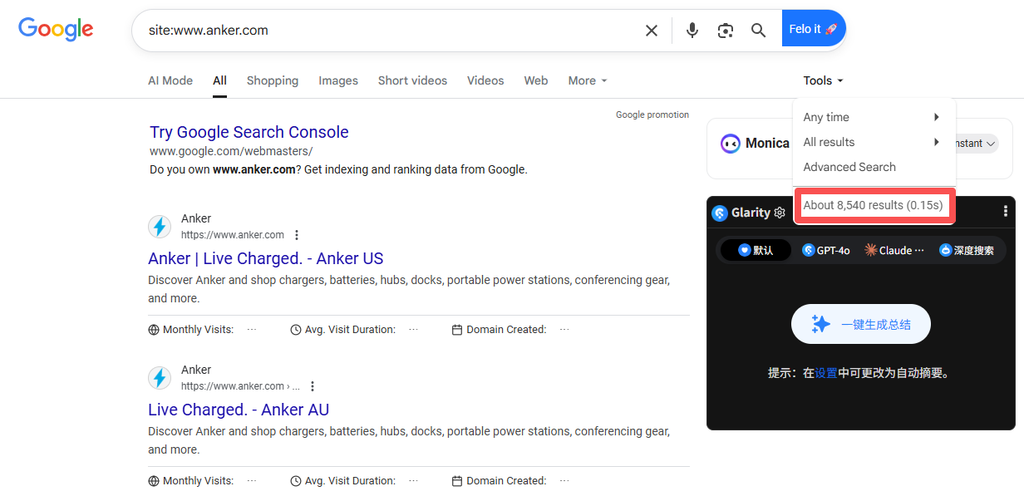1024x490 pixels.
Task: Click Avg. Visit Duration clock icon under Anker US
Action: point(296,329)
